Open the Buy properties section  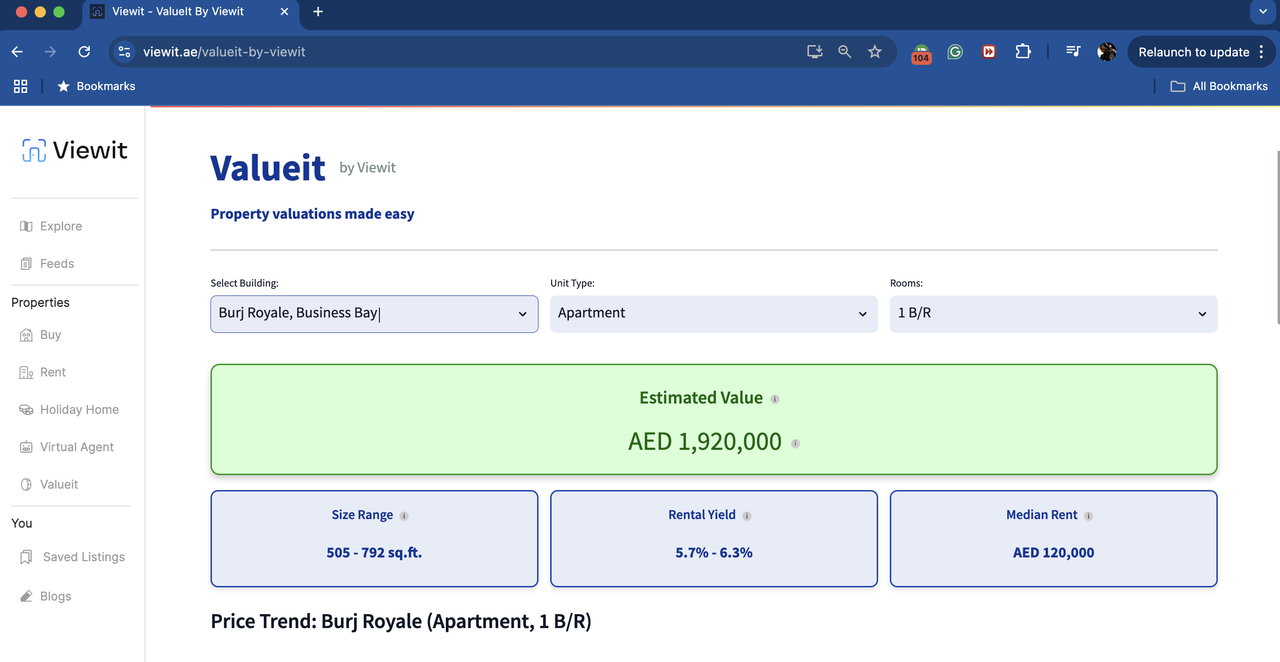pos(50,335)
